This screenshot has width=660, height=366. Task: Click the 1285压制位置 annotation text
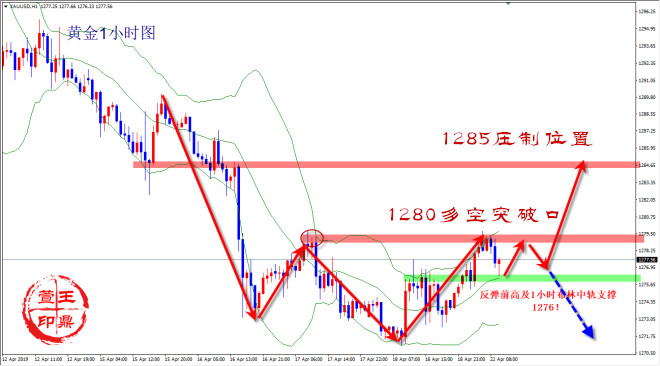[x=517, y=138]
